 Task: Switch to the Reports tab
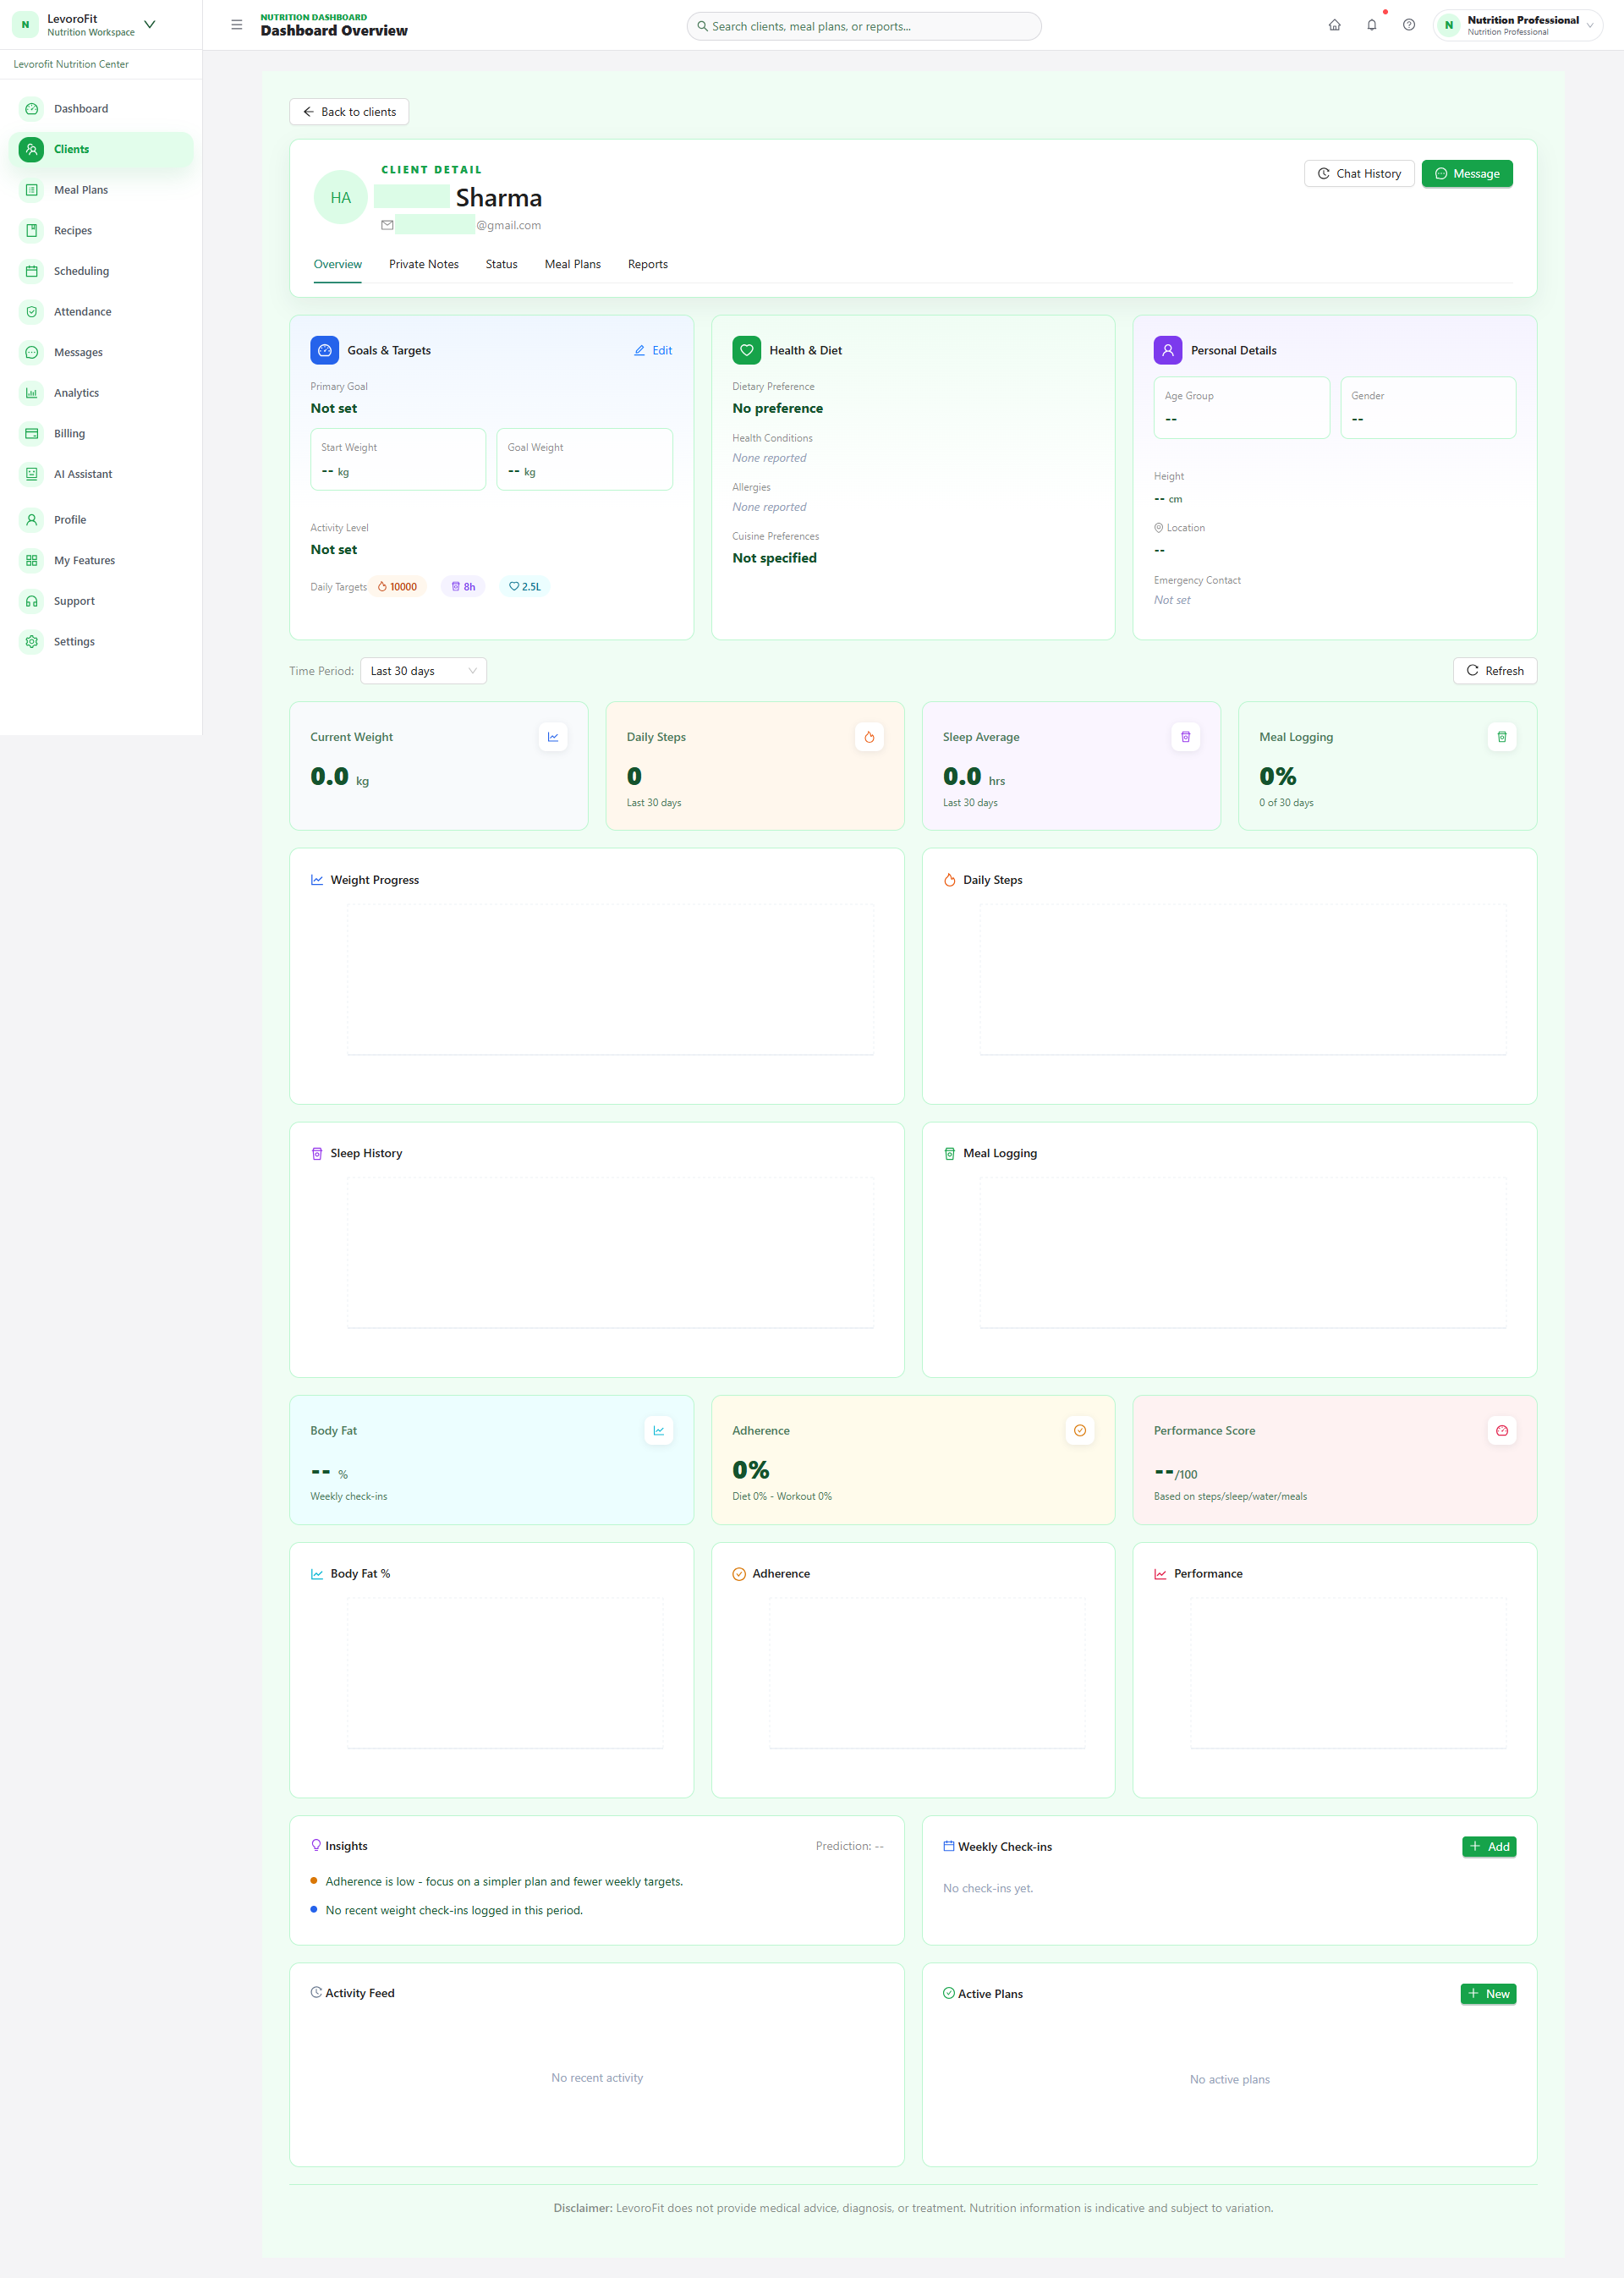click(x=648, y=264)
